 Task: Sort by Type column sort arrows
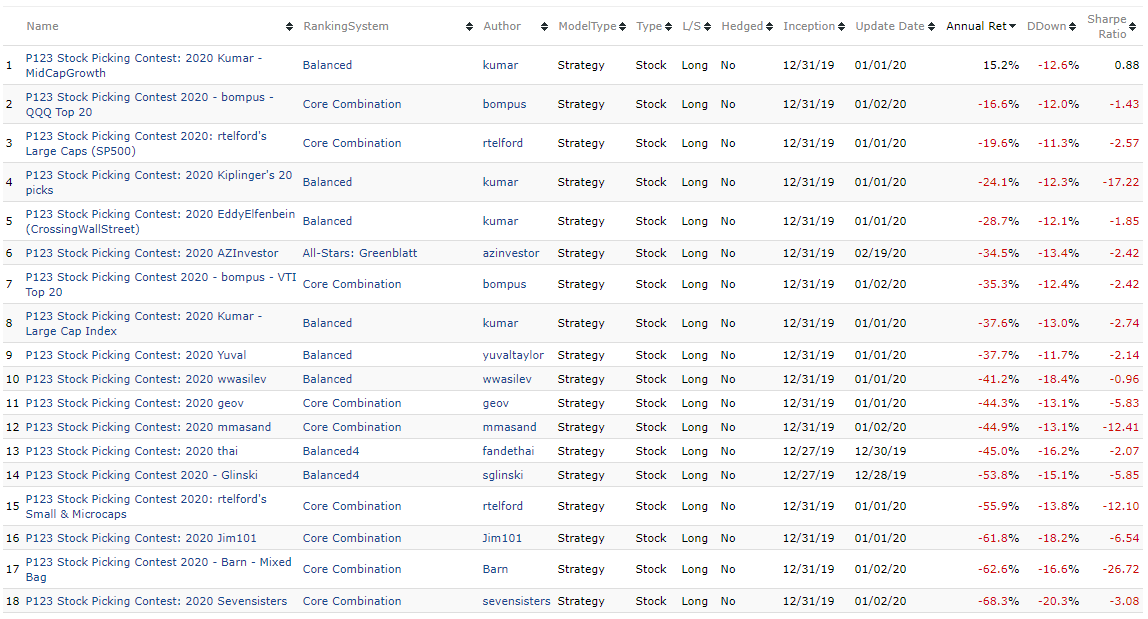pyautogui.click(x=668, y=26)
